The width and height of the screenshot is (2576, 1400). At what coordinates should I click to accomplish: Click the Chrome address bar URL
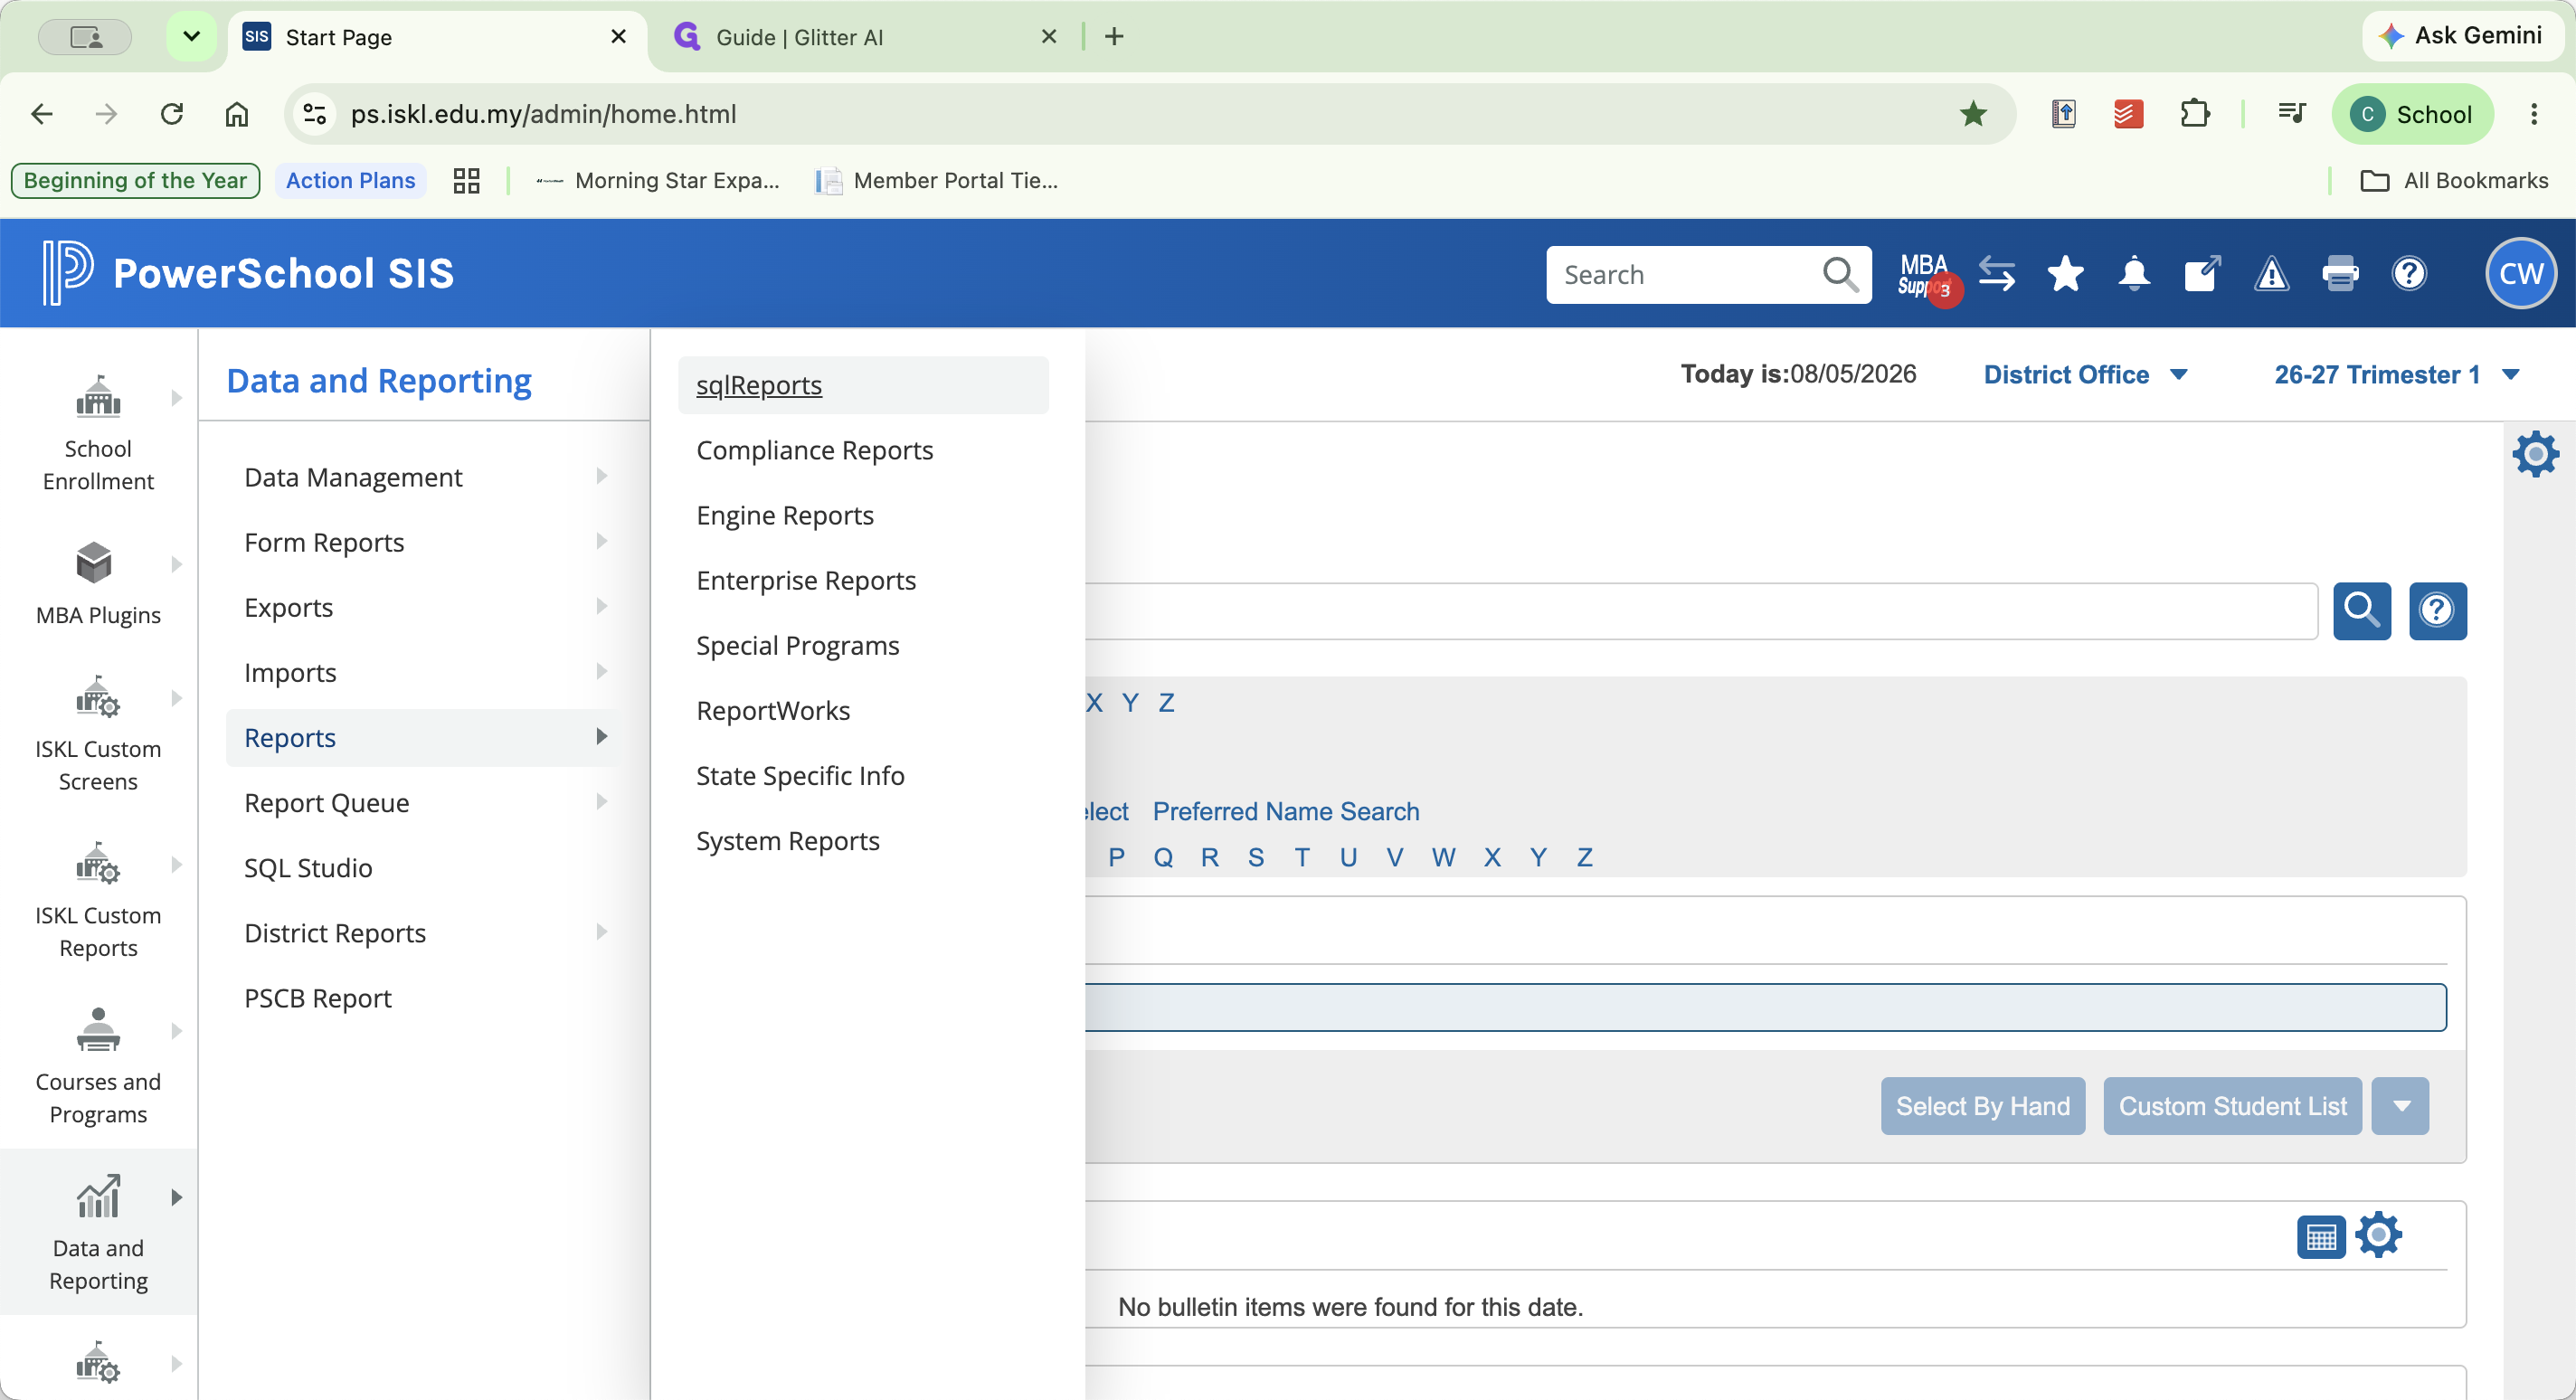[544, 114]
